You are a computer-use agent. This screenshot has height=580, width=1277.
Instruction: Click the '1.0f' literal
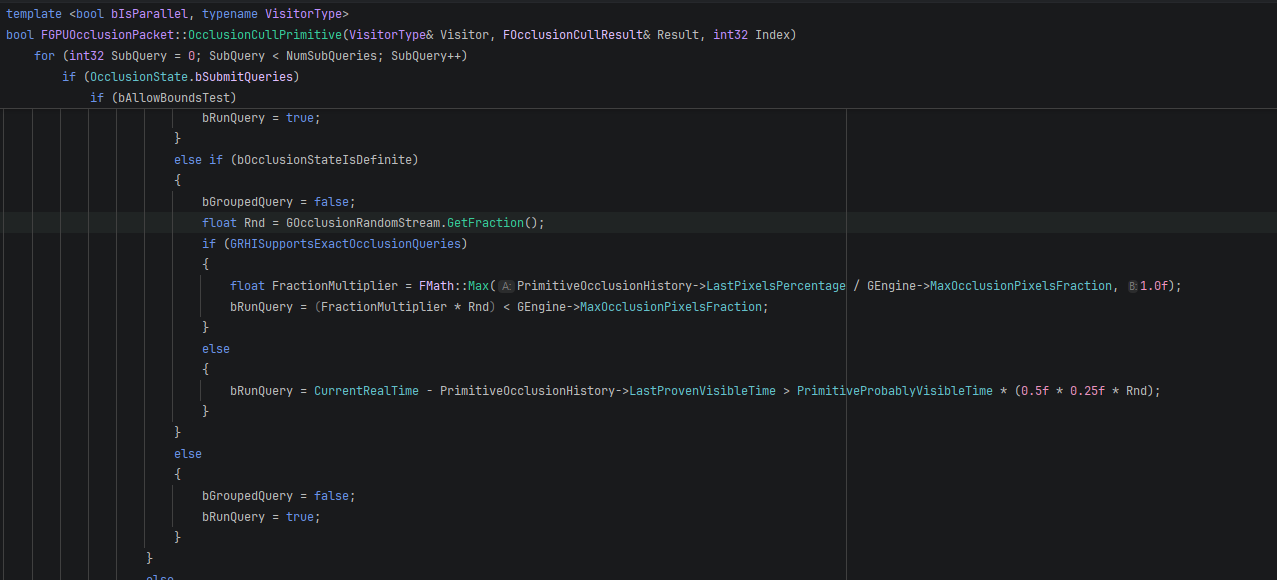click(1154, 286)
